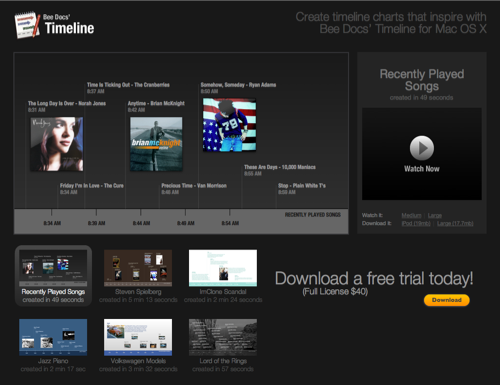The height and width of the screenshot is (385, 500).
Task: Click the 'created in 2 min 24 seconds' caption
Action: [223, 300]
